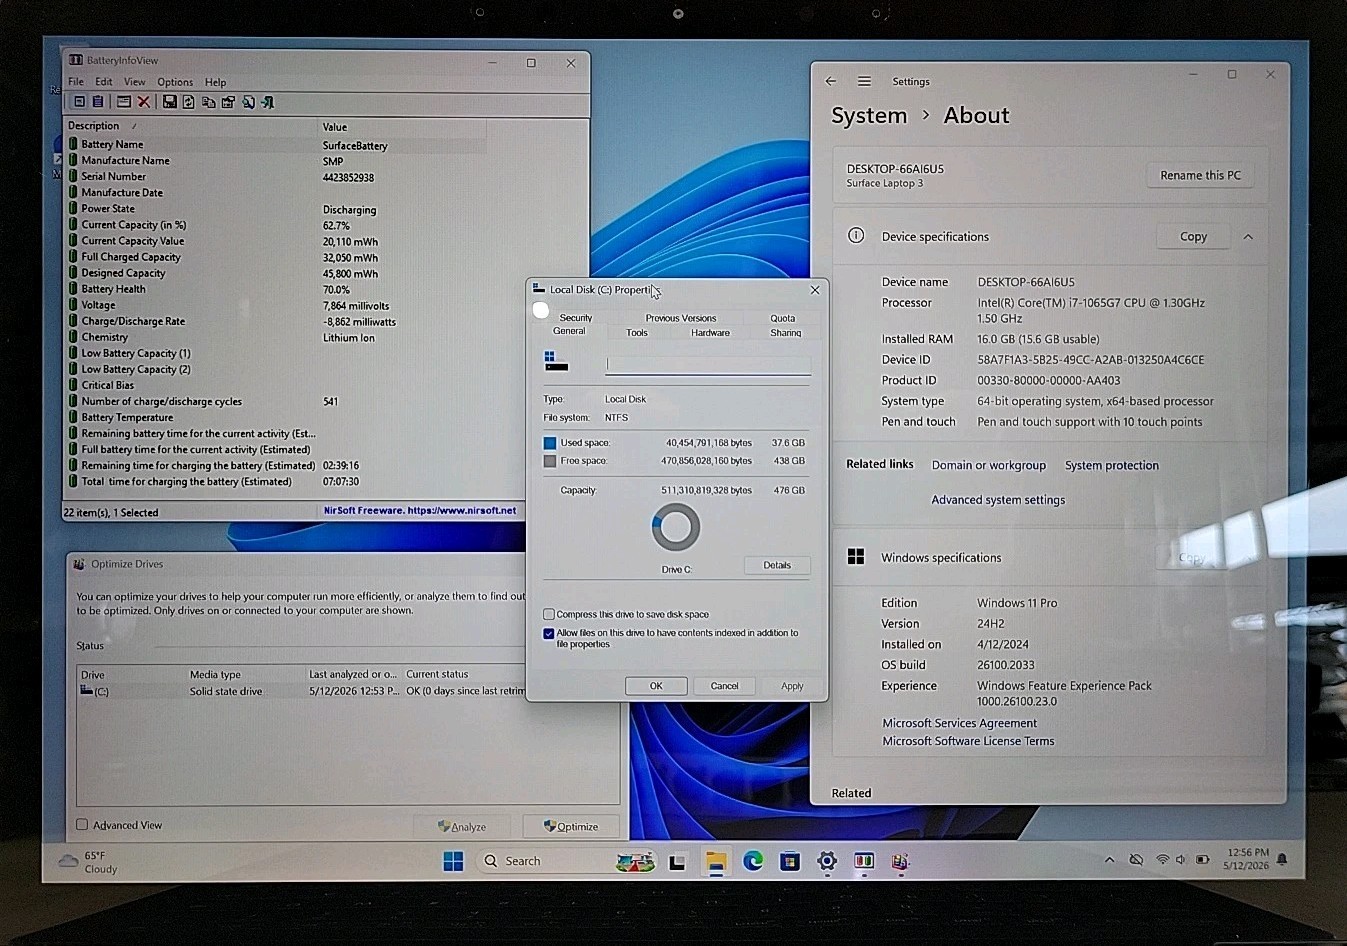Check Advanced View in Optimize Drives

click(82, 825)
